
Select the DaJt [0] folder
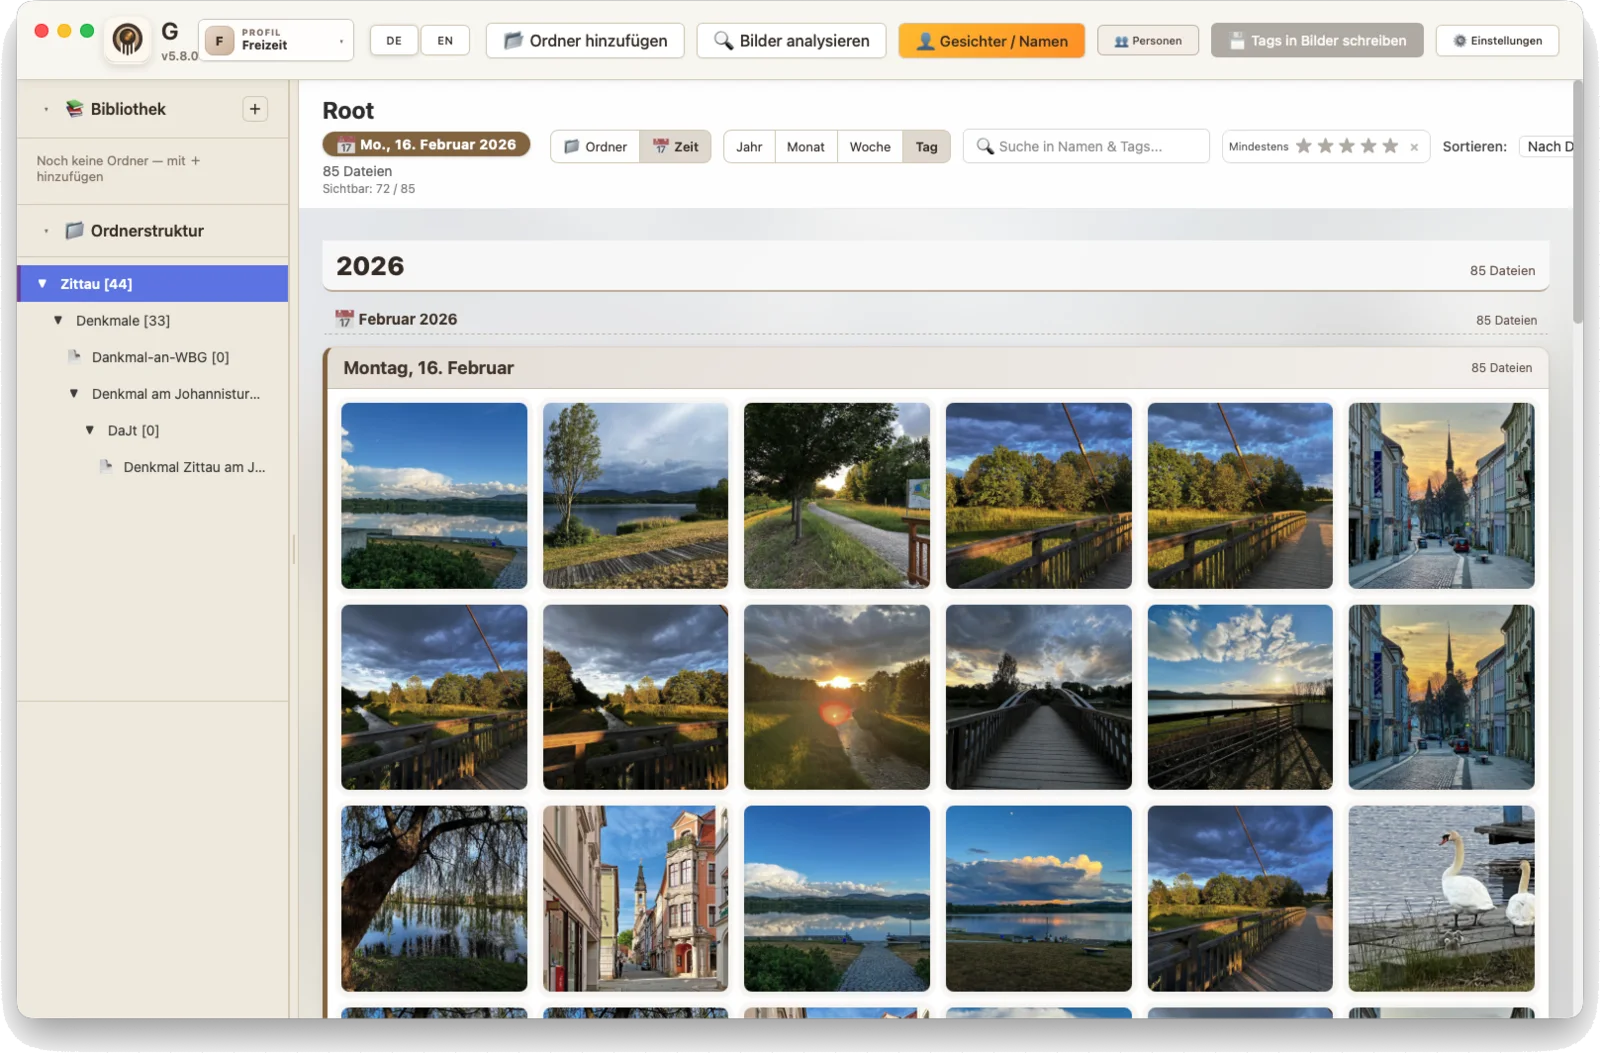point(133,430)
